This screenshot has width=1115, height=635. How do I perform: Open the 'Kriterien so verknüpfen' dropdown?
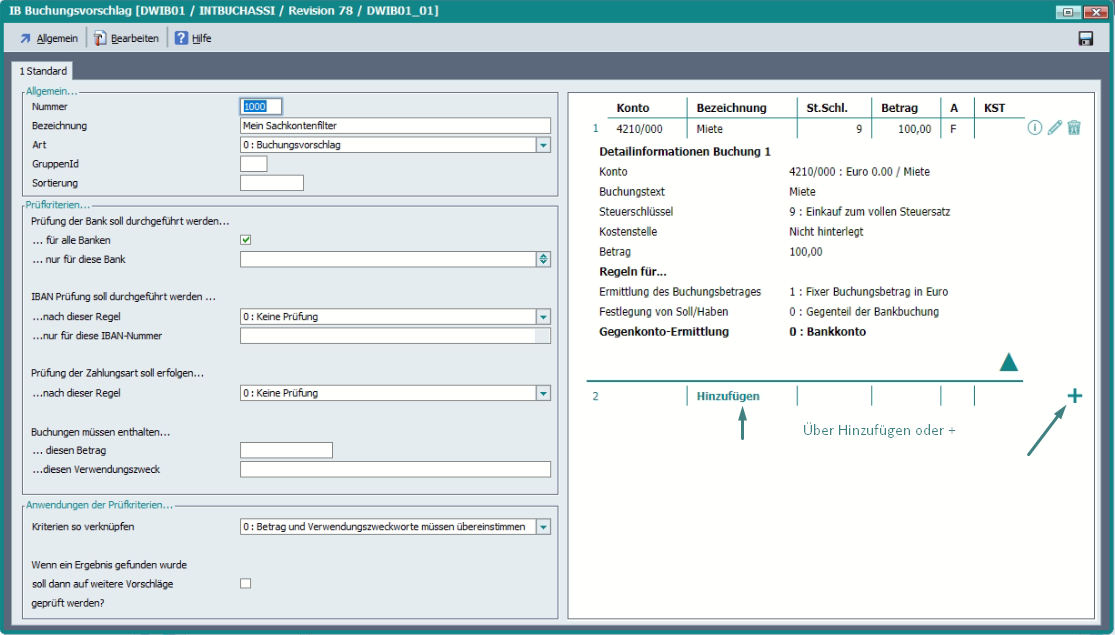543,527
